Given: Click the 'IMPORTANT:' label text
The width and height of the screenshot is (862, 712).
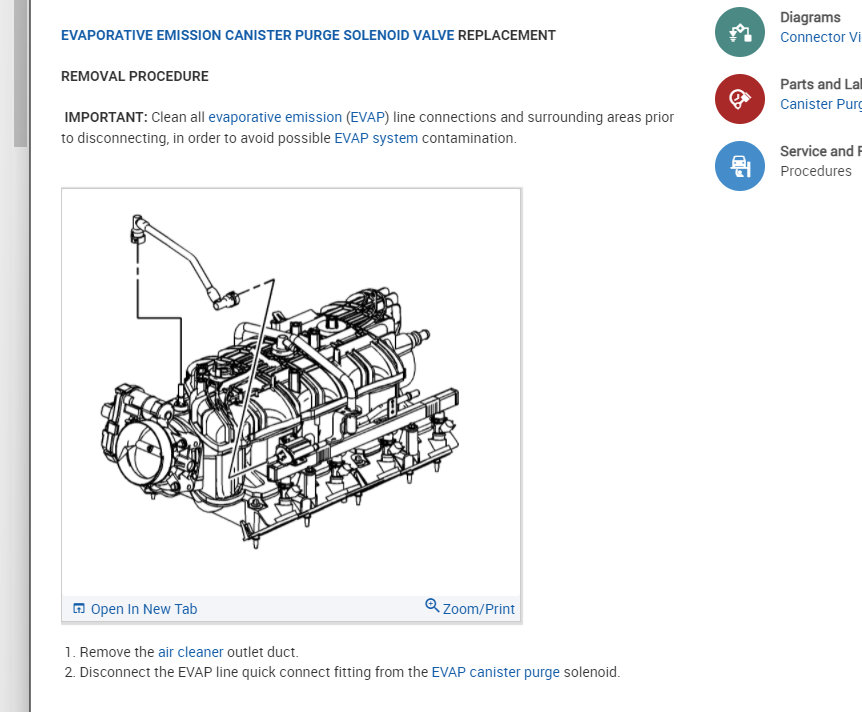Looking at the screenshot, I should click(106, 117).
